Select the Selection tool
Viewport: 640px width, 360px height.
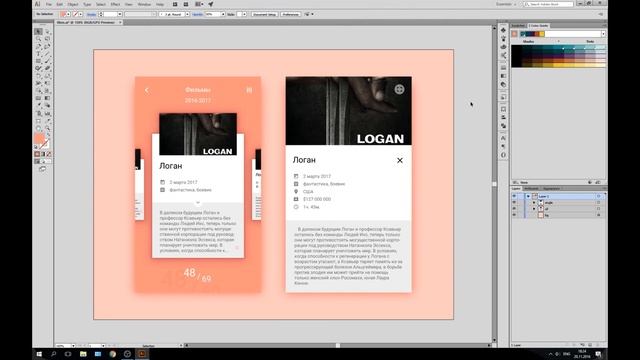(x=38, y=31)
